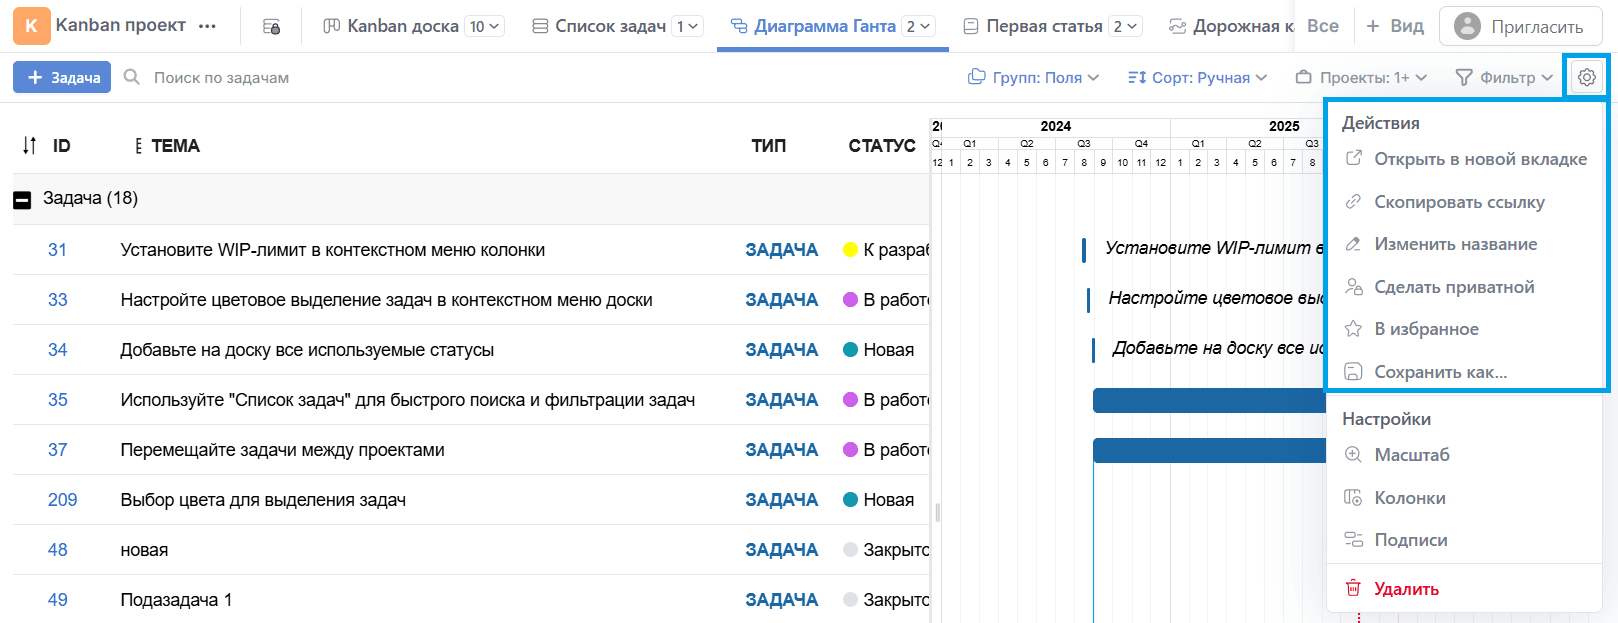Open the Сорт: Ручная sorting dropdown
The width and height of the screenshot is (1618, 623).
1197,77
